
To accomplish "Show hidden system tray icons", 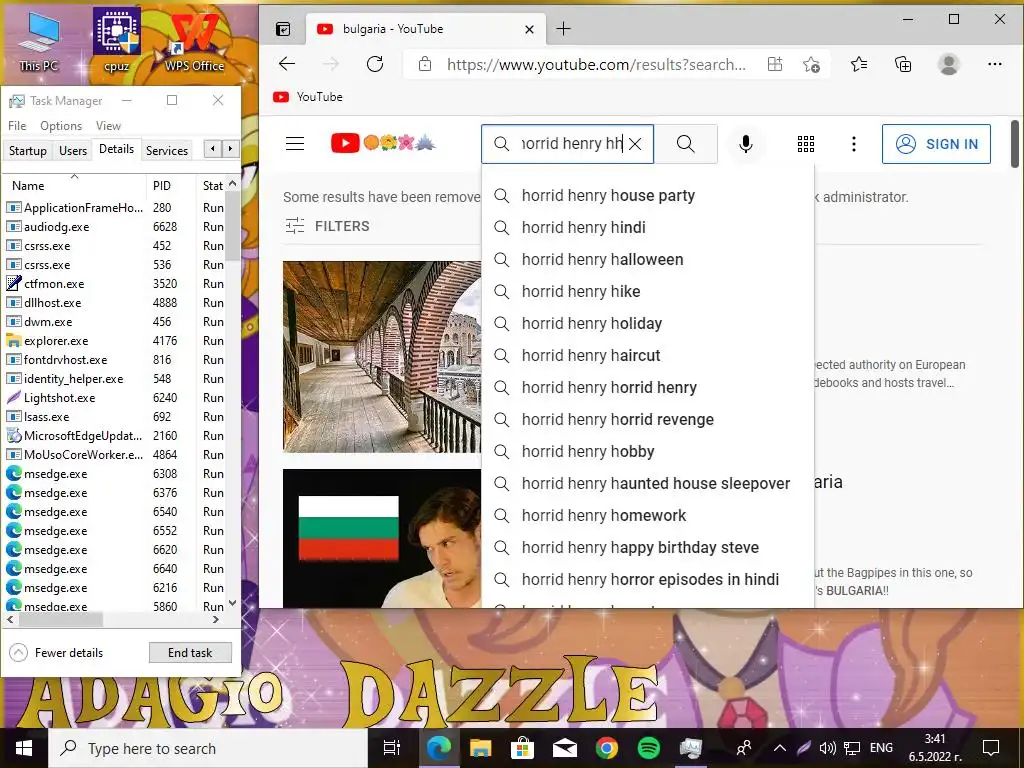I will (780, 748).
